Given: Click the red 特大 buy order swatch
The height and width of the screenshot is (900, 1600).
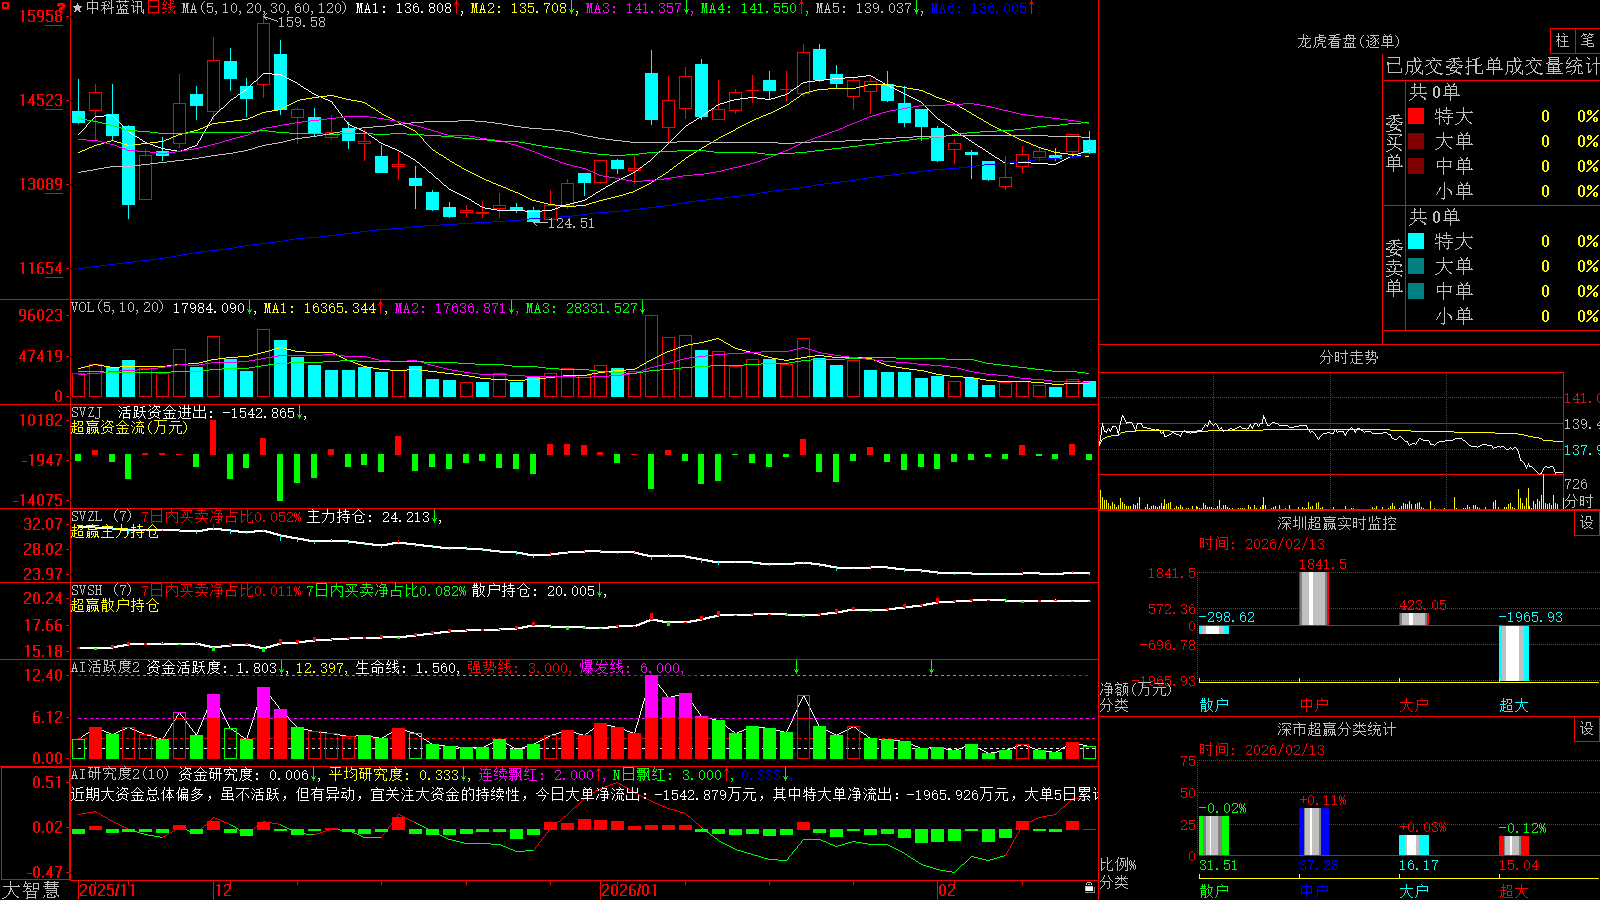Looking at the screenshot, I should click(1416, 116).
